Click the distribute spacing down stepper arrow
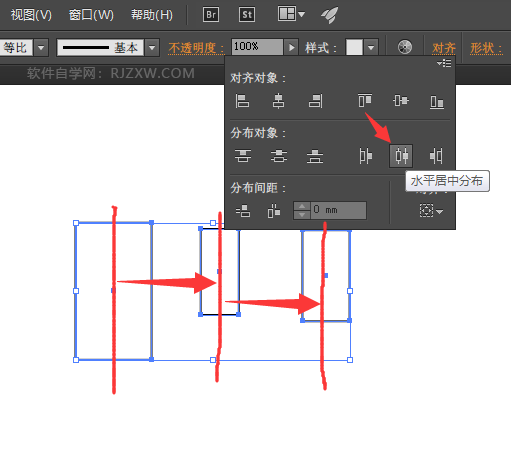 coord(302,215)
